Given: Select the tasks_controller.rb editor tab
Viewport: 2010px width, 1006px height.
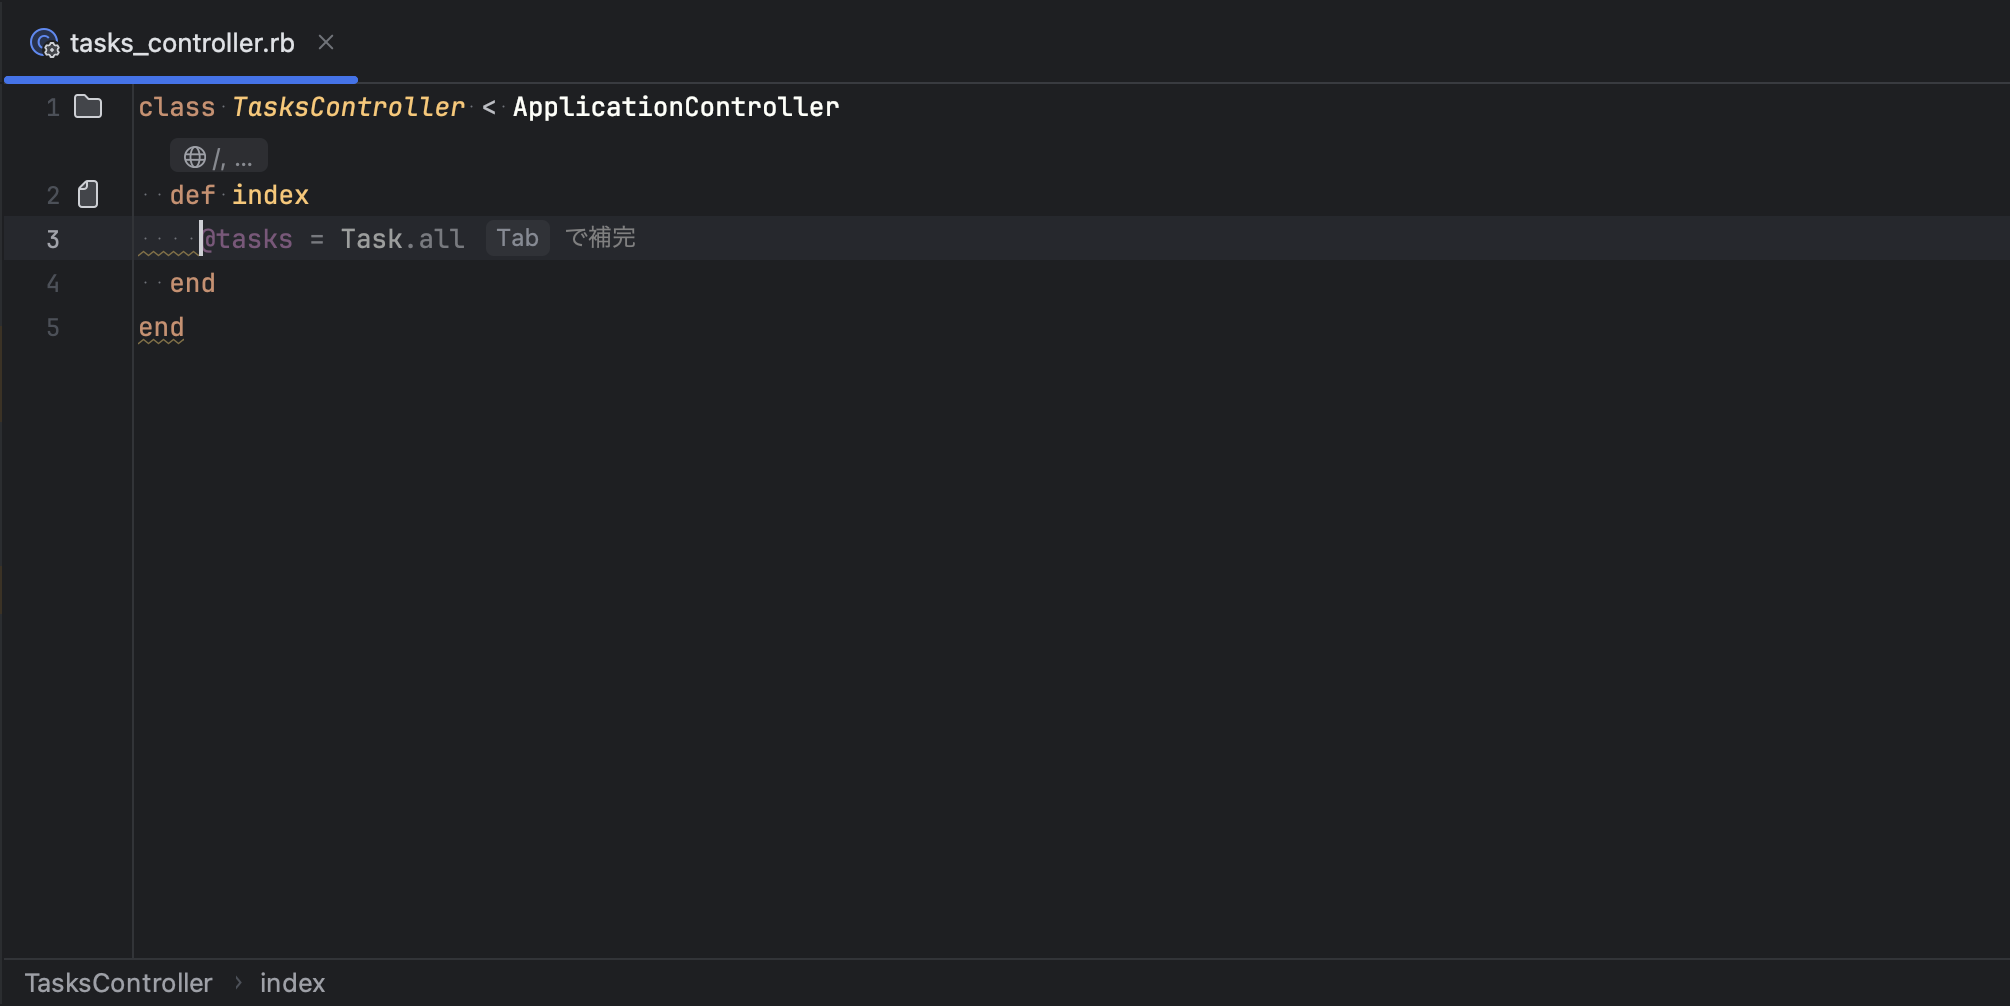Looking at the screenshot, I should (181, 43).
